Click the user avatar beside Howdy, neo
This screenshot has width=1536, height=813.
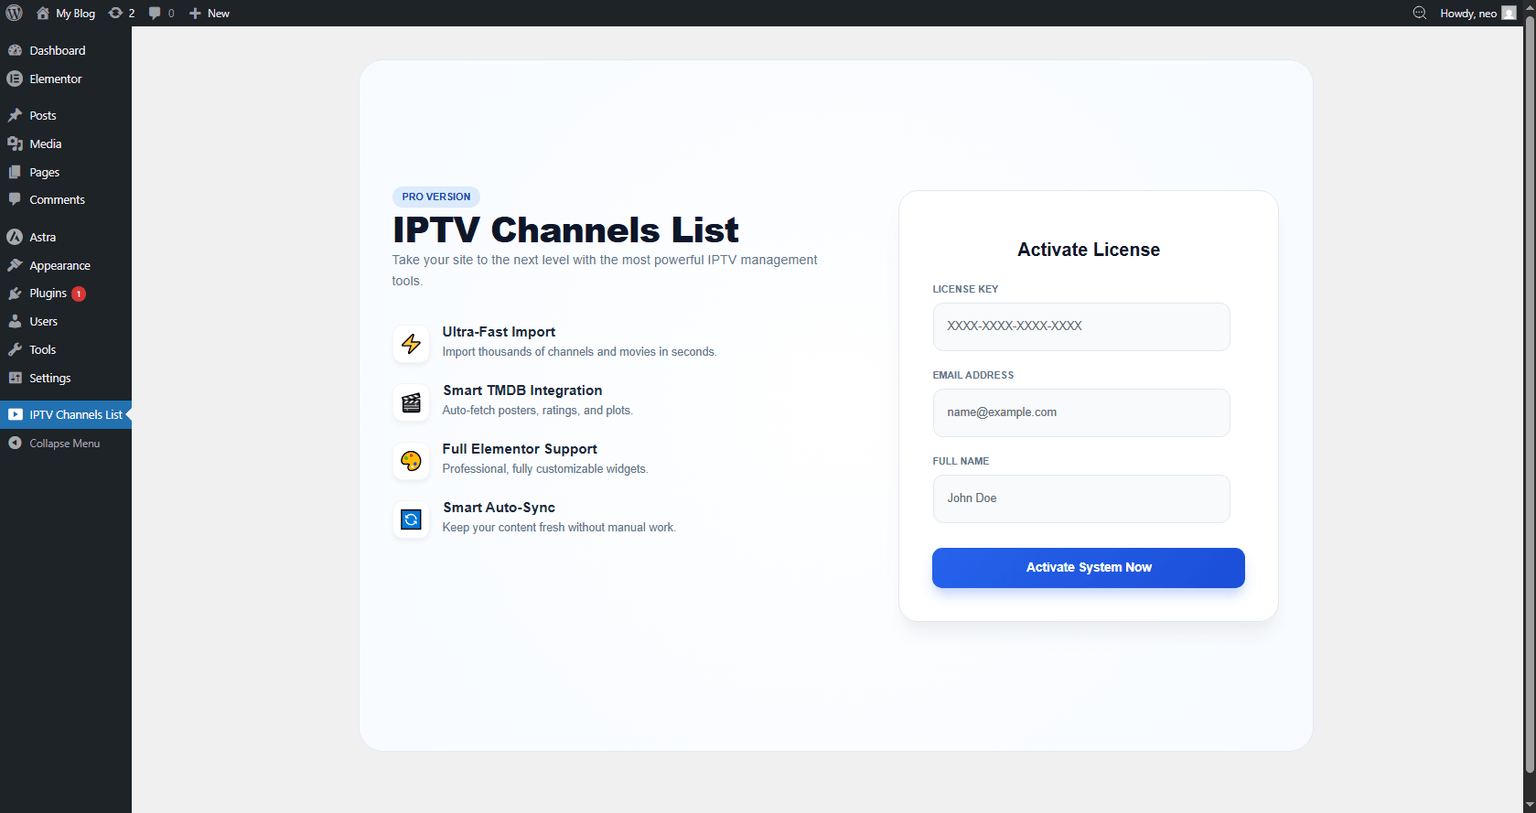point(1509,13)
